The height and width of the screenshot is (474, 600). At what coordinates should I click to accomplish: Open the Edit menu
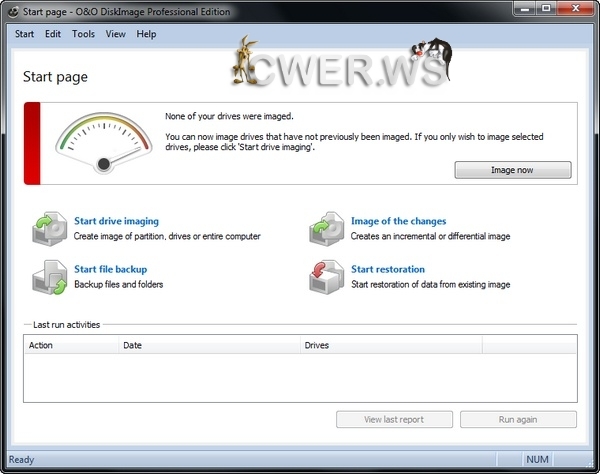click(53, 34)
